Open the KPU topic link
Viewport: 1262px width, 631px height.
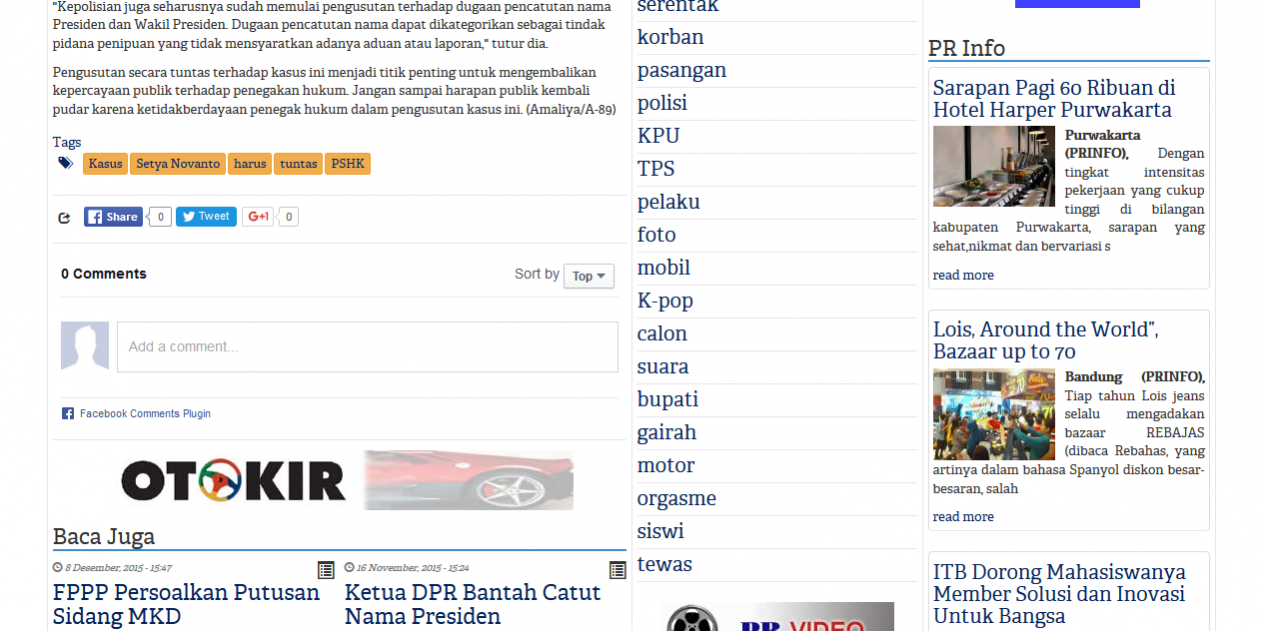point(658,136)
